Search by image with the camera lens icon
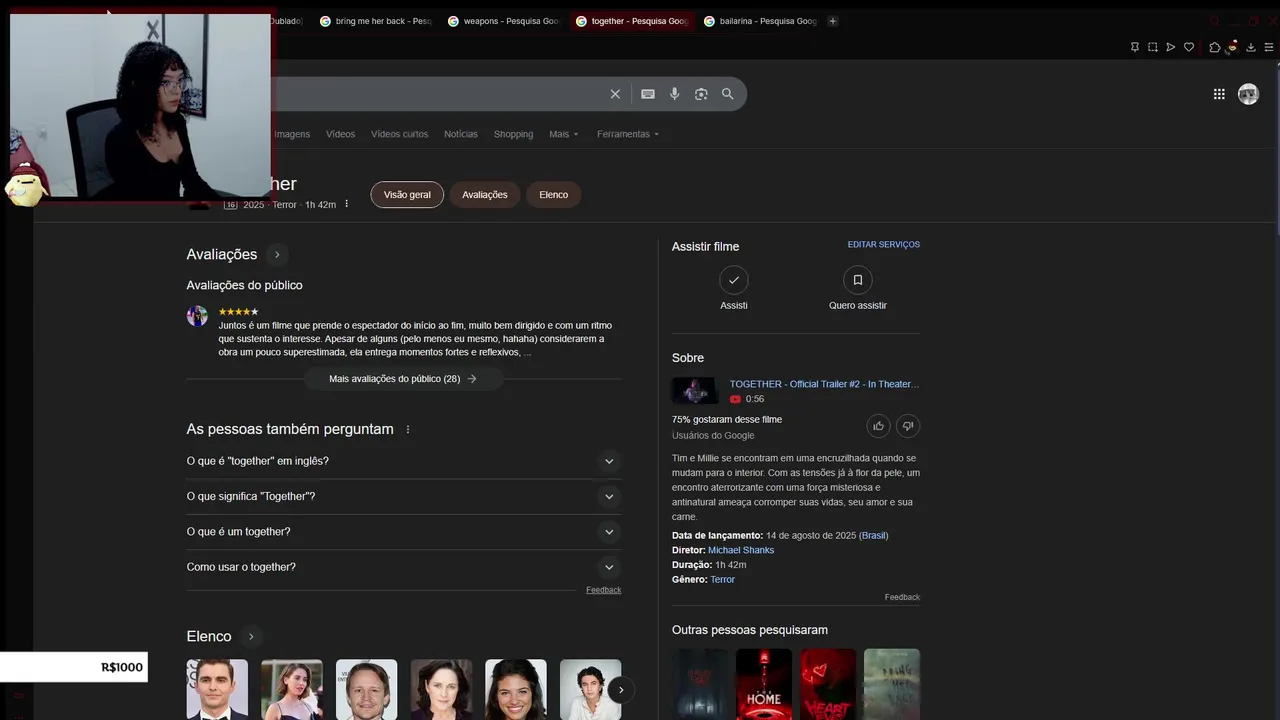Image resolution: width=1280 pixels, height=720 pixels. click(701, 94)
